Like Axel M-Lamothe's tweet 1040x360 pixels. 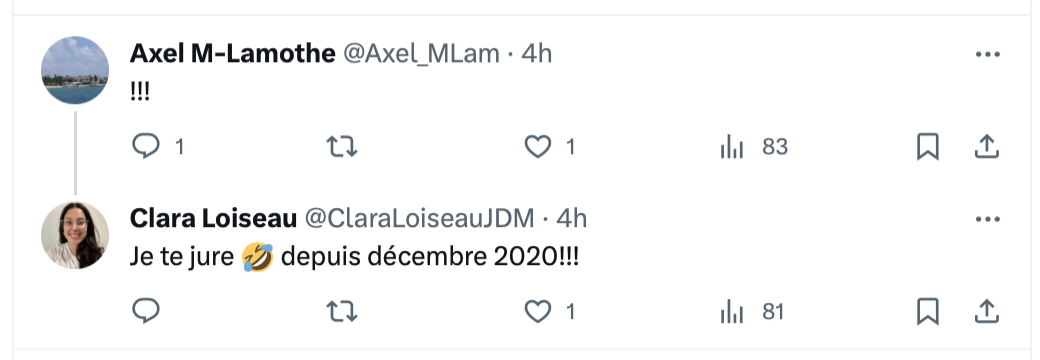point(538,147)
